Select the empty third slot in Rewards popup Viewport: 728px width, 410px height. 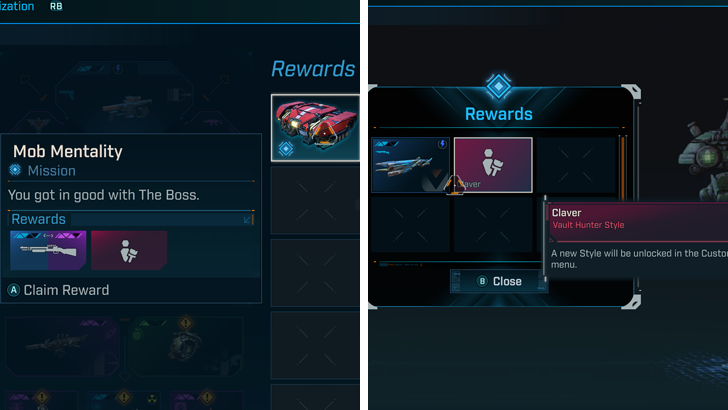pyautogui.click(x=576, y=165)
